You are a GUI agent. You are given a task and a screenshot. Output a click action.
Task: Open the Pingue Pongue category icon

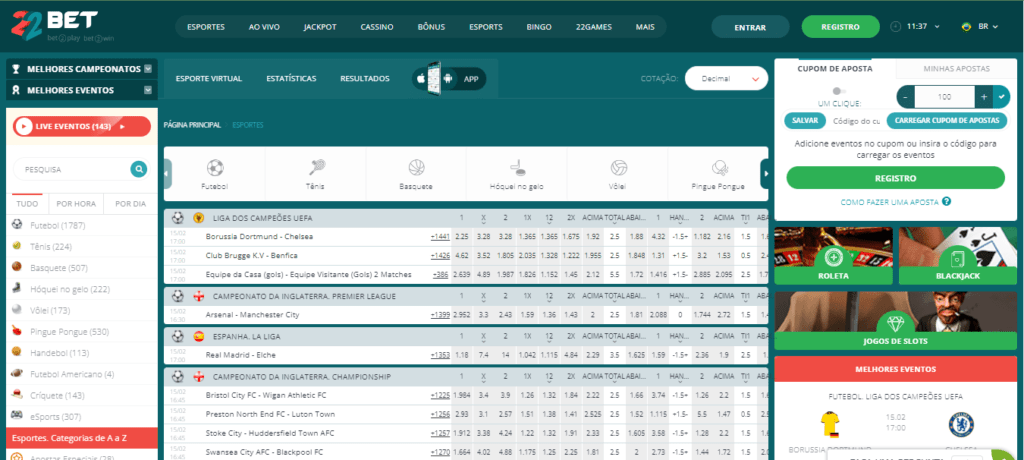(x=719, y=167)
